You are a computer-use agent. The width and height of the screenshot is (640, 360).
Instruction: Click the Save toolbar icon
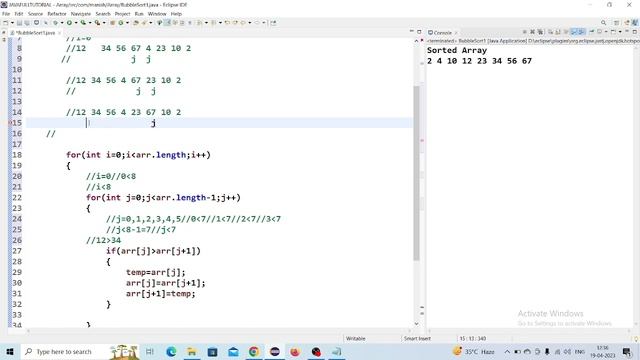(19, 23)
